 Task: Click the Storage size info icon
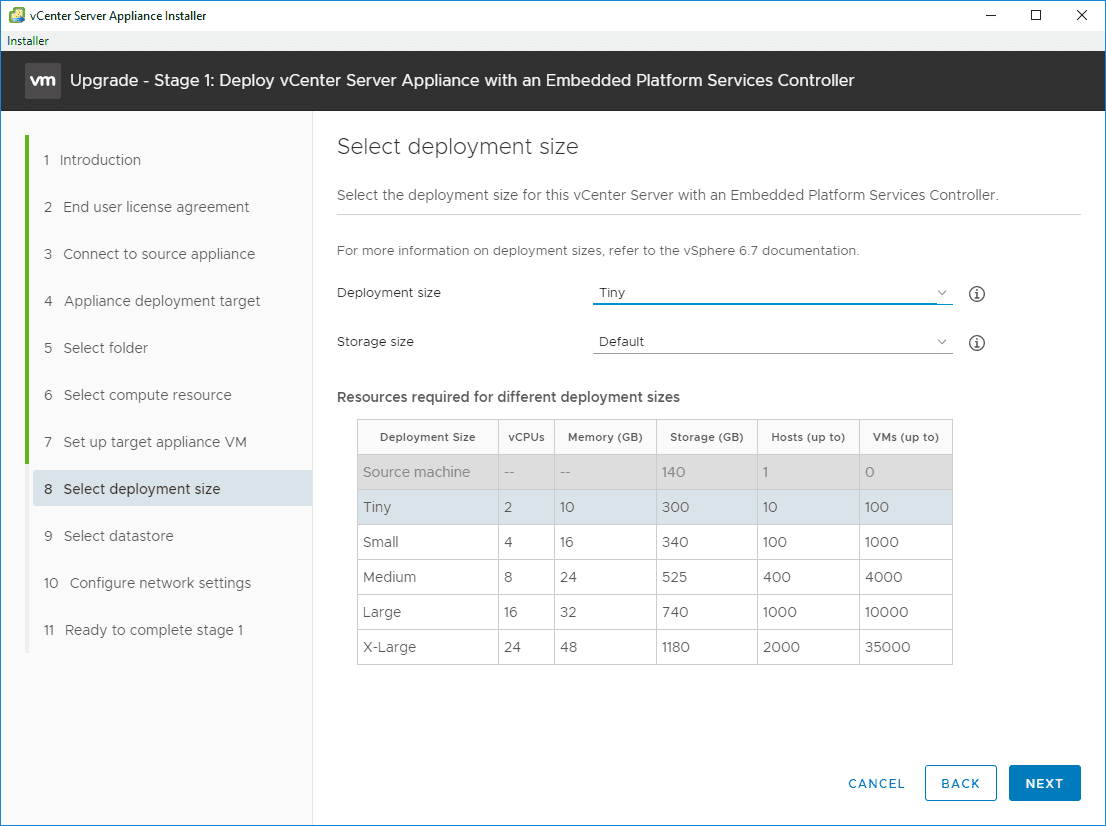[977, 342]
